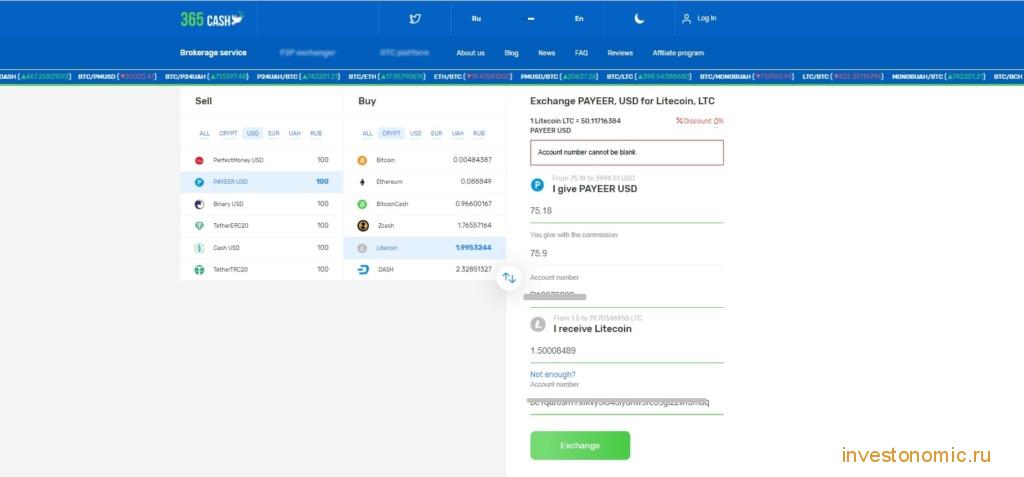Select USD filter in Sell column
1024x477 pixels.
tap(253, 133)
